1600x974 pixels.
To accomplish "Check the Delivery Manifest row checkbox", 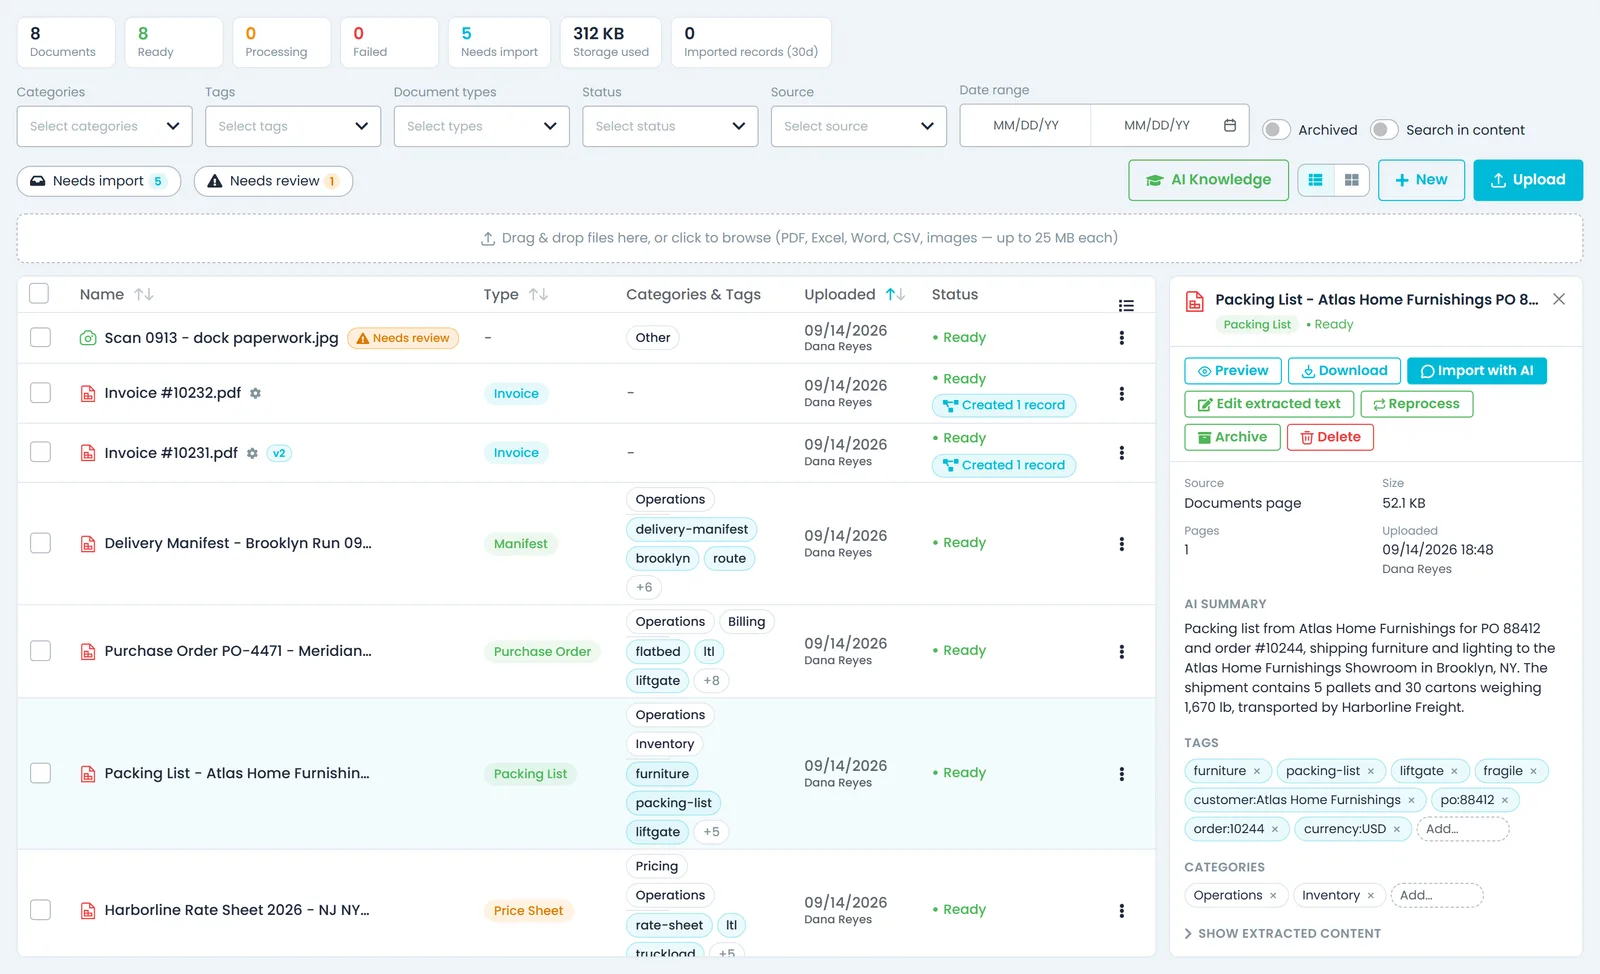I will point(40,543).
